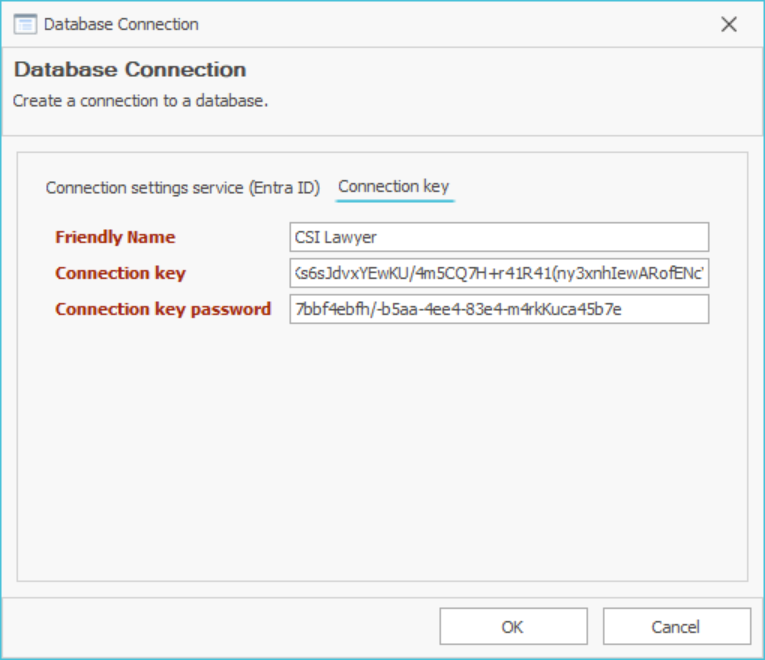The height and width of the screenshot is (660, 765).
Task: Click the blank footer area left of OK
Action: coord(220,627)
